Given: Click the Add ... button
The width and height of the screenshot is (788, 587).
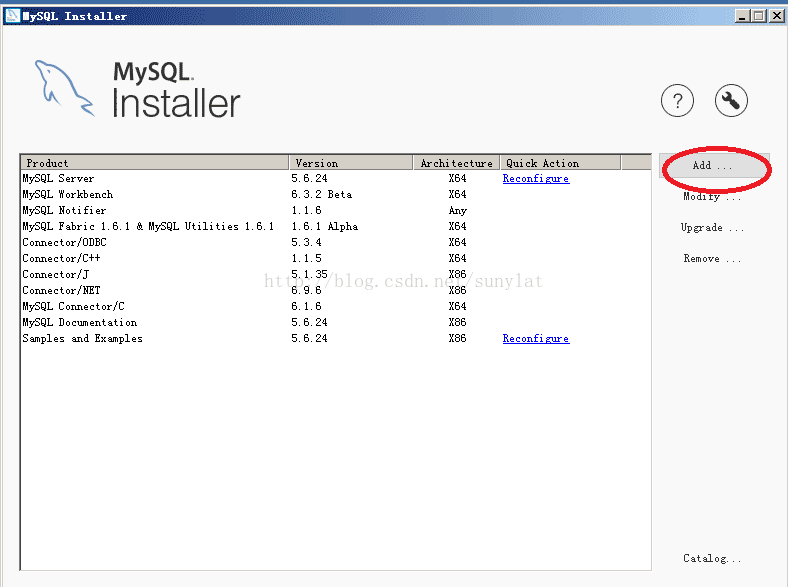Looking at the screenshot, I should point(714,166).
